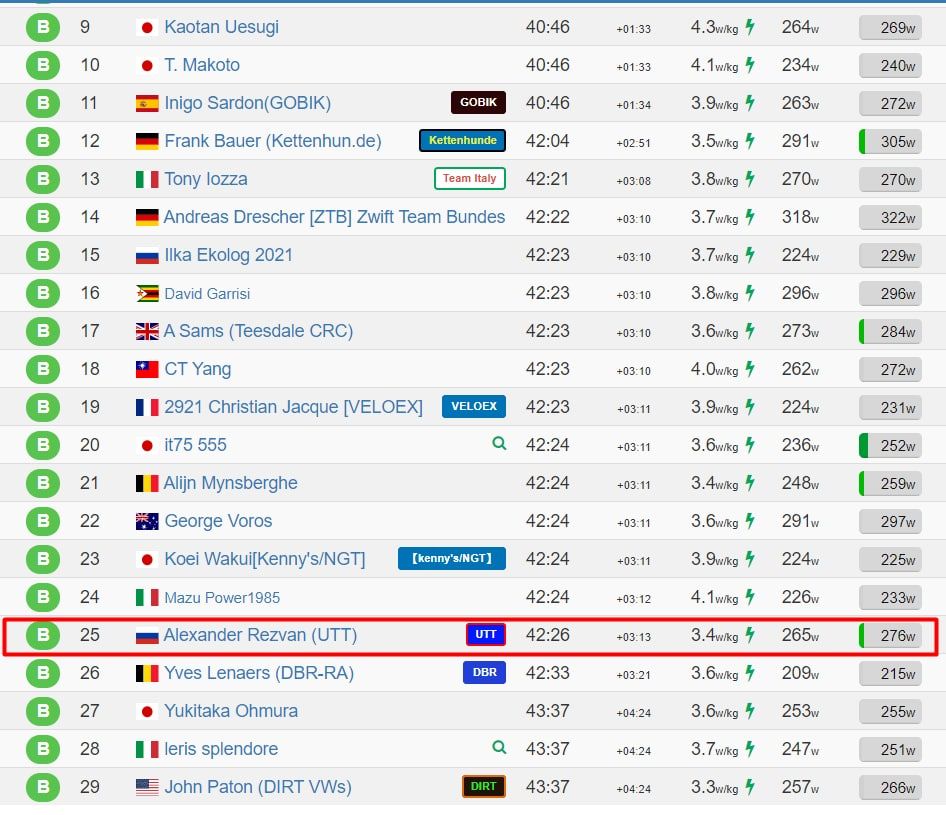Image resolution: width=946 pixels, height=815 pixels.
Task: Click UK flag next to A Sams
Action: [147, 332]
